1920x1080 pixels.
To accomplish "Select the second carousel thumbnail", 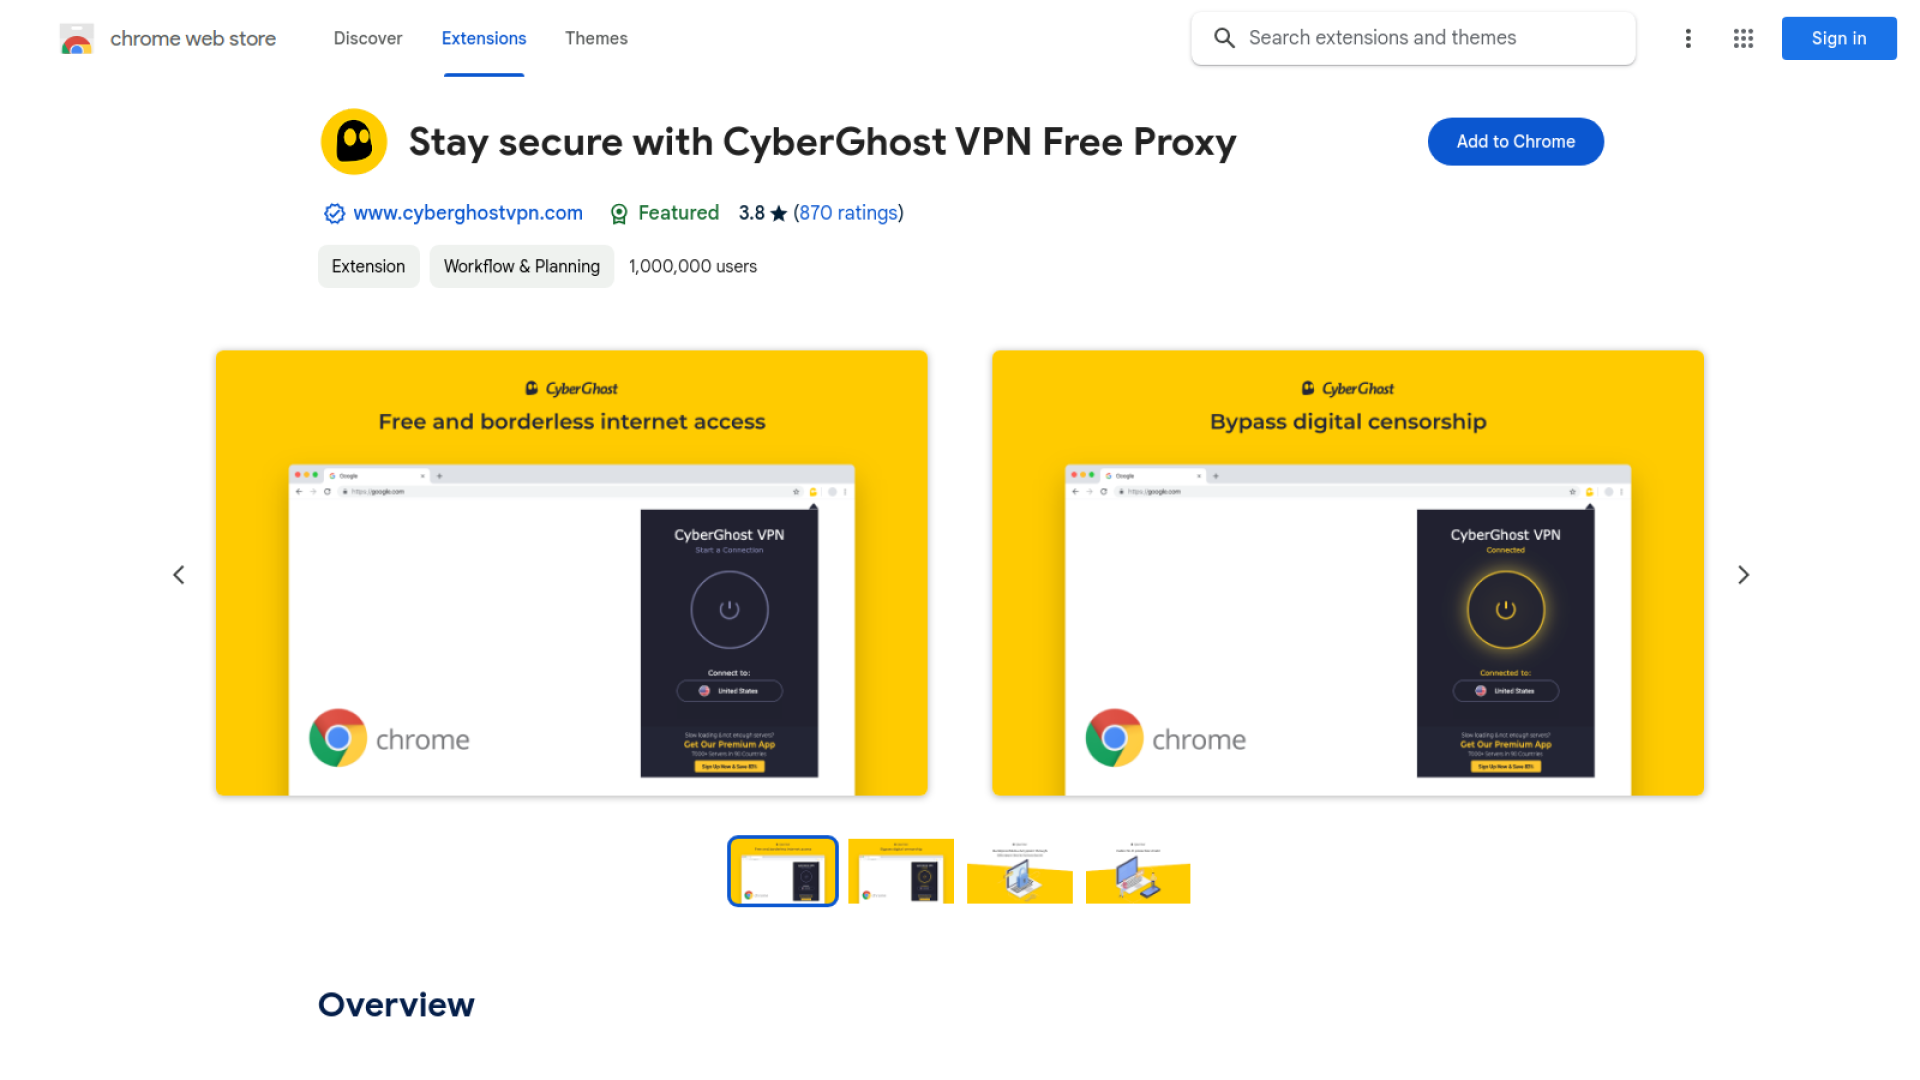I will [x=900, y=871].
